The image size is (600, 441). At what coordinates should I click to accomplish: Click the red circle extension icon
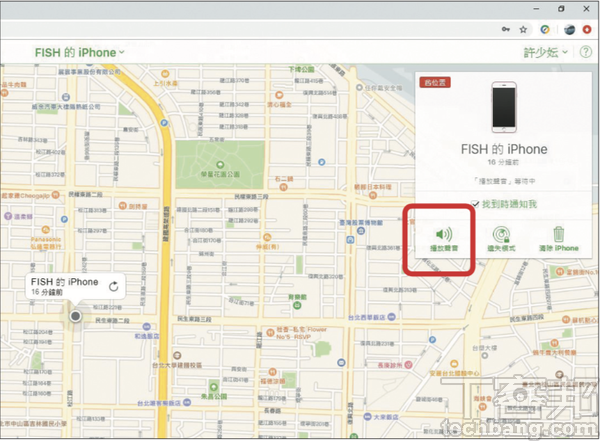coord(587,29)
